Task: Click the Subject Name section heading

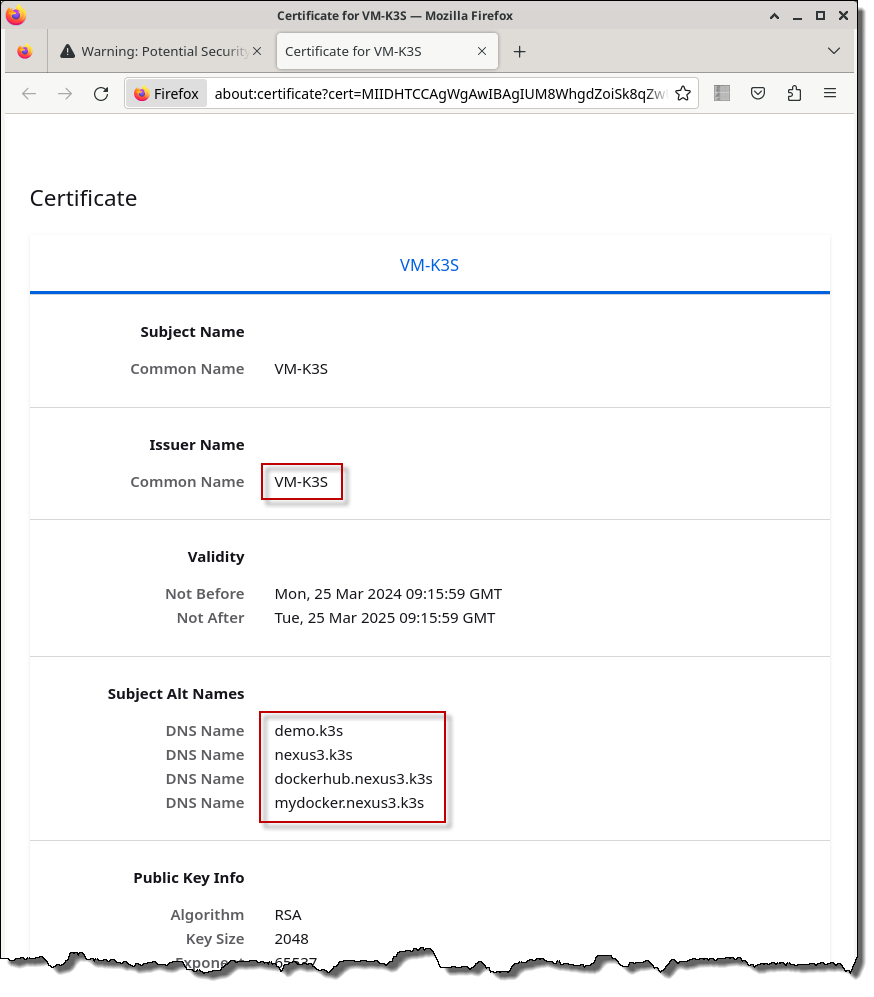Action: click(192, 332)
